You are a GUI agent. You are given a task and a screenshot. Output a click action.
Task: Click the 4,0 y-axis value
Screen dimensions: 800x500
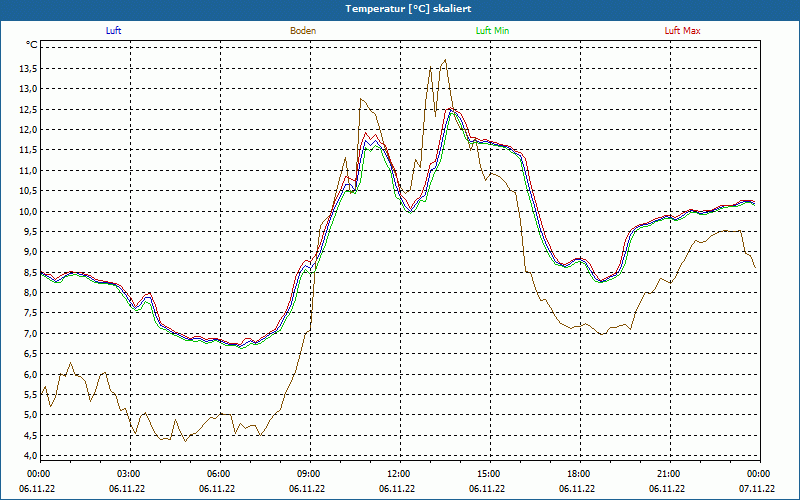click(x=31, y=456)
